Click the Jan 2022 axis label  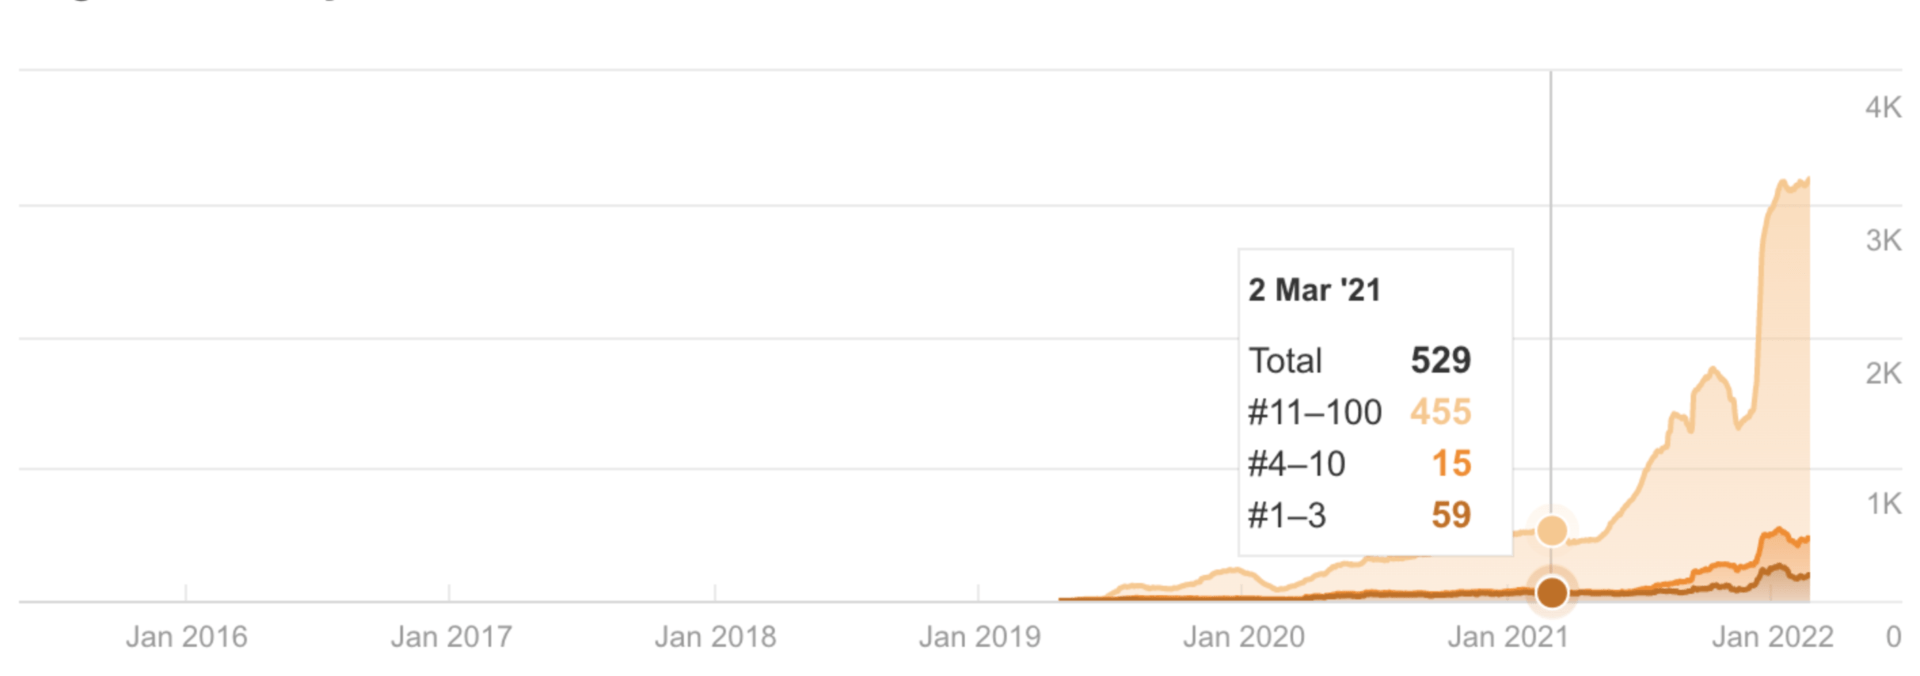tap(1773, 637)
